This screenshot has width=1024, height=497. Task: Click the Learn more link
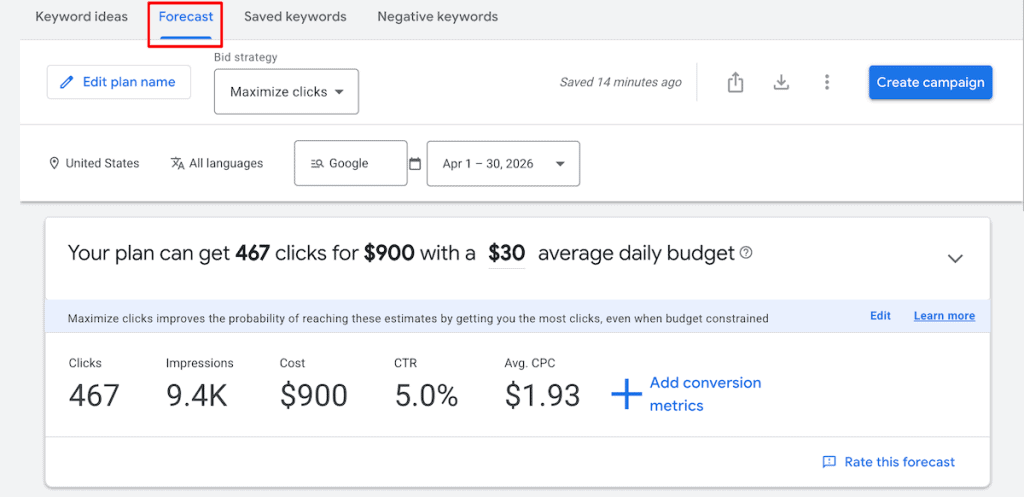[944, 315]
